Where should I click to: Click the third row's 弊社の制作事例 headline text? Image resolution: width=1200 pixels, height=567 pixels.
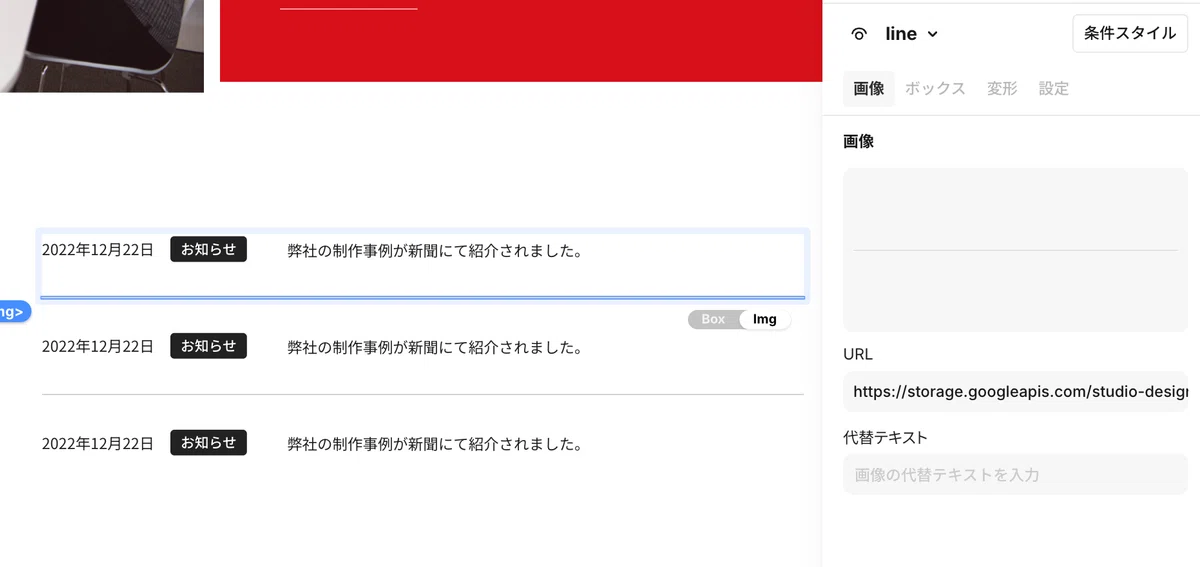[435, 444]
